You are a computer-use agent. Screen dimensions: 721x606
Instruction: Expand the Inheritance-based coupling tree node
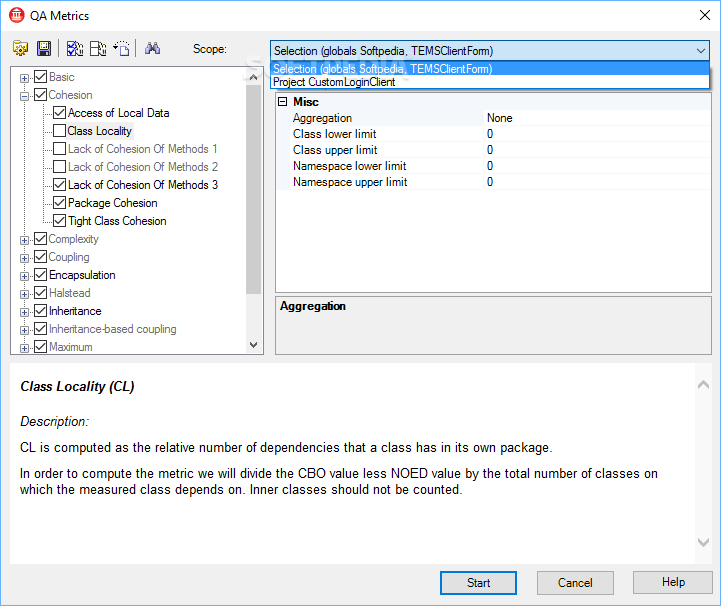click(24, 330)
